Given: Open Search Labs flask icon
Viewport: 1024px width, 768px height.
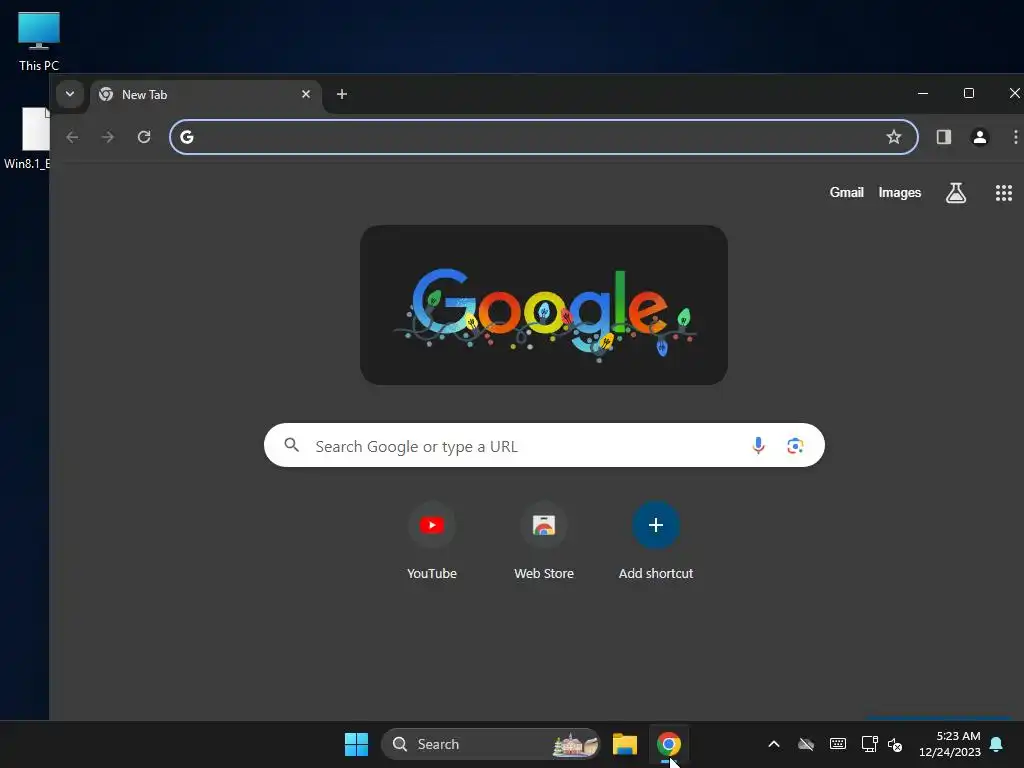Looking at the screenshot, I should coord(956,193).
